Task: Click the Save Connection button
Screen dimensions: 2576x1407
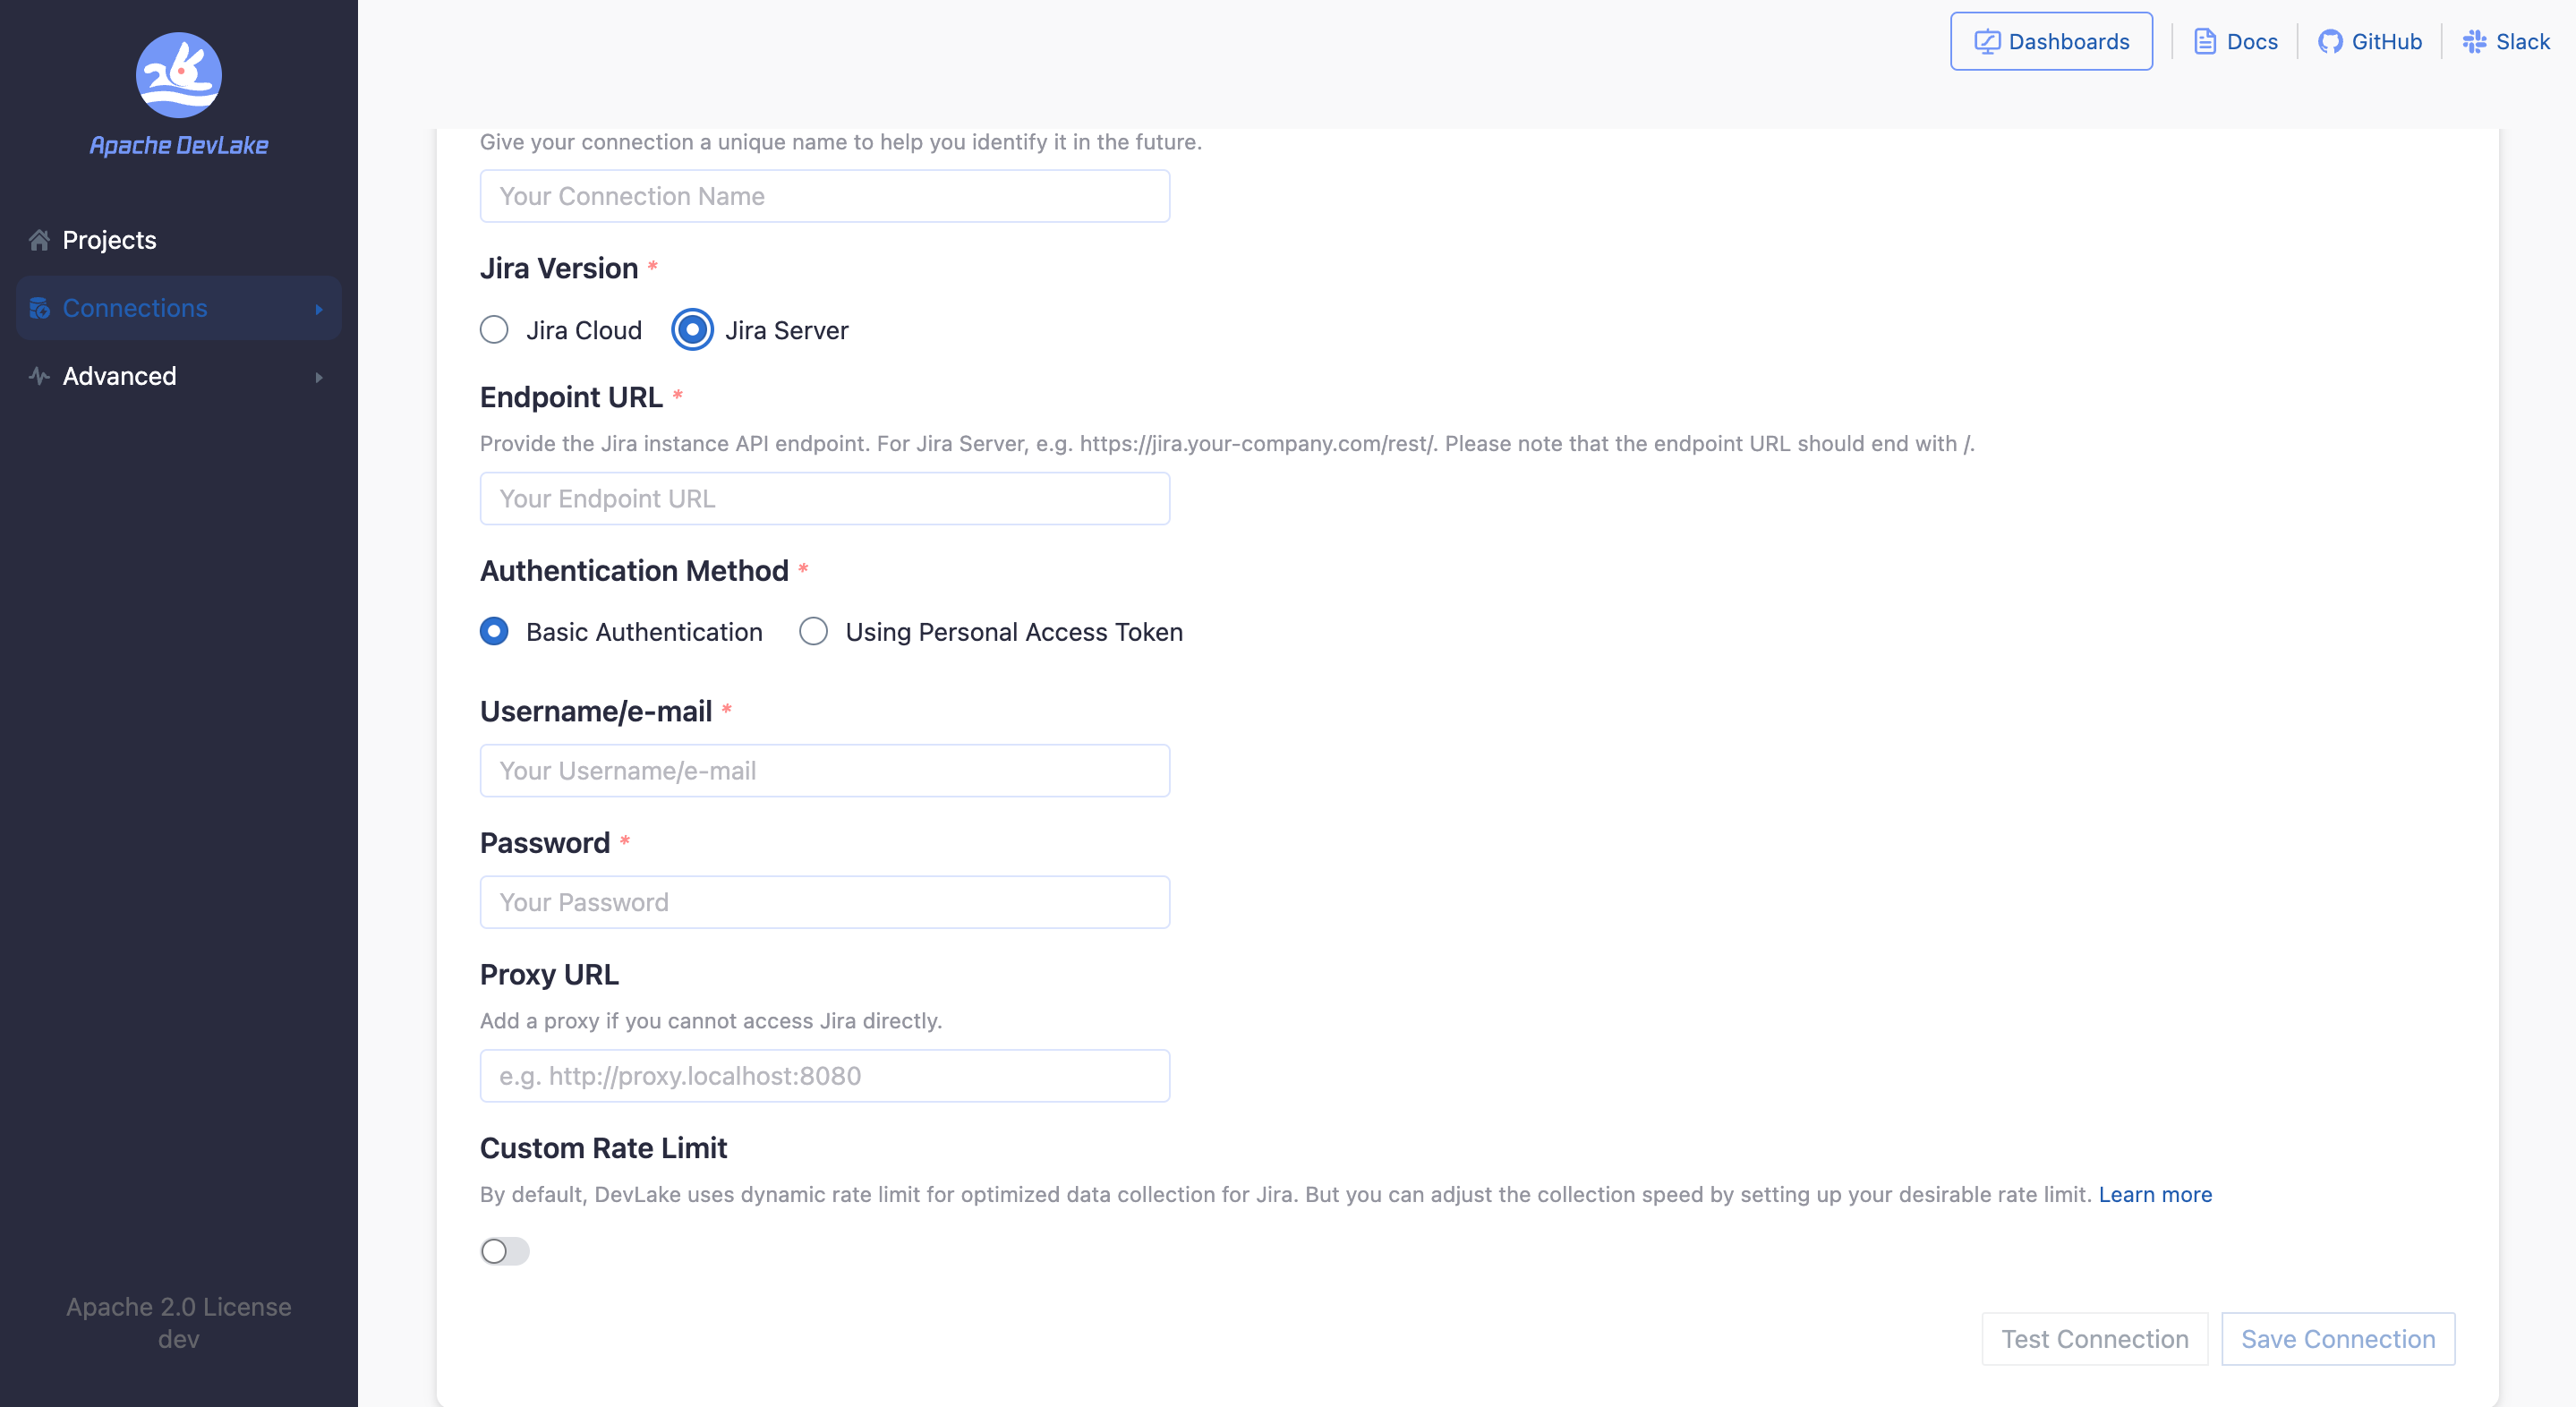Action: click(x=2337, y=1339)
